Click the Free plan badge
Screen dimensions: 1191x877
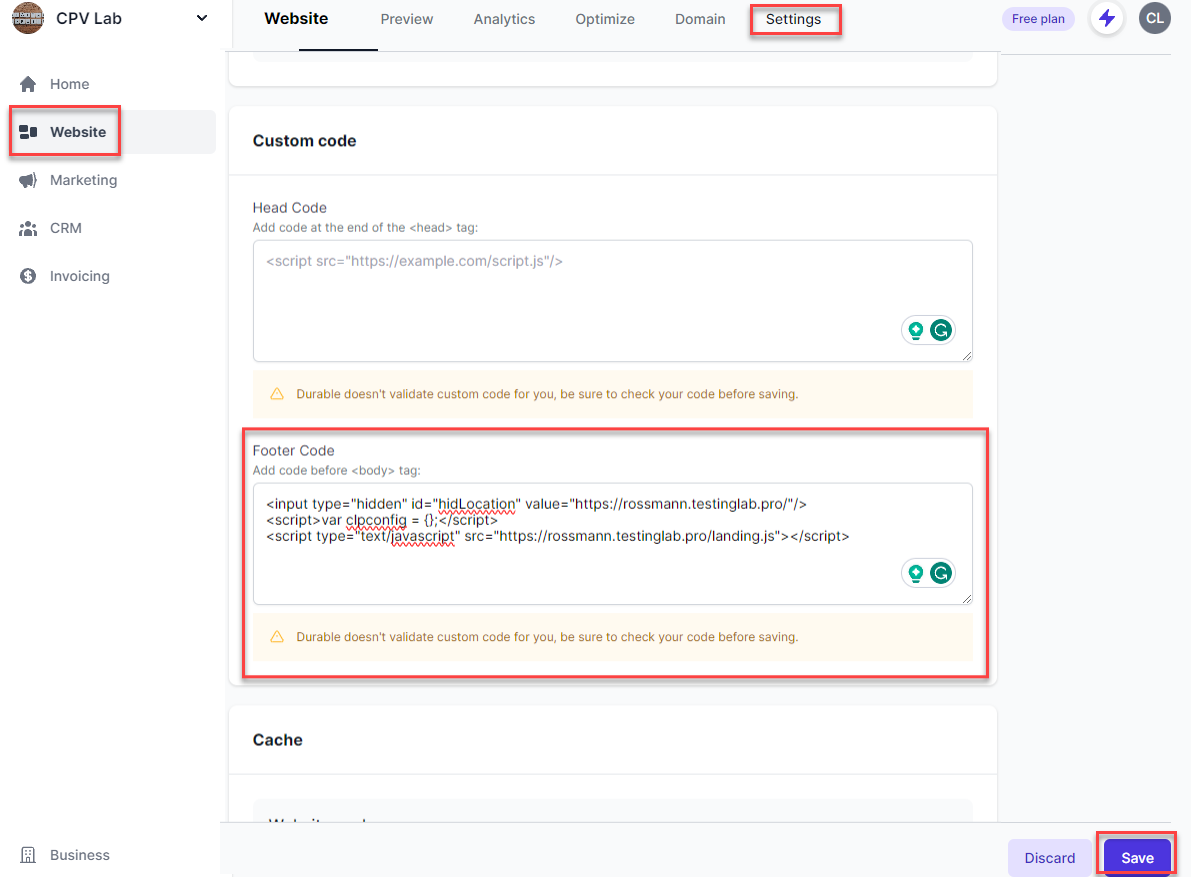point(1038,19)
